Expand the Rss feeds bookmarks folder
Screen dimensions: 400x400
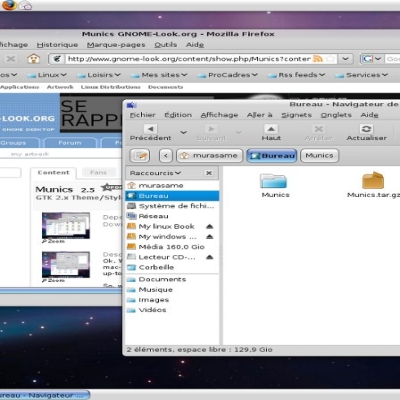coord(297,75)
